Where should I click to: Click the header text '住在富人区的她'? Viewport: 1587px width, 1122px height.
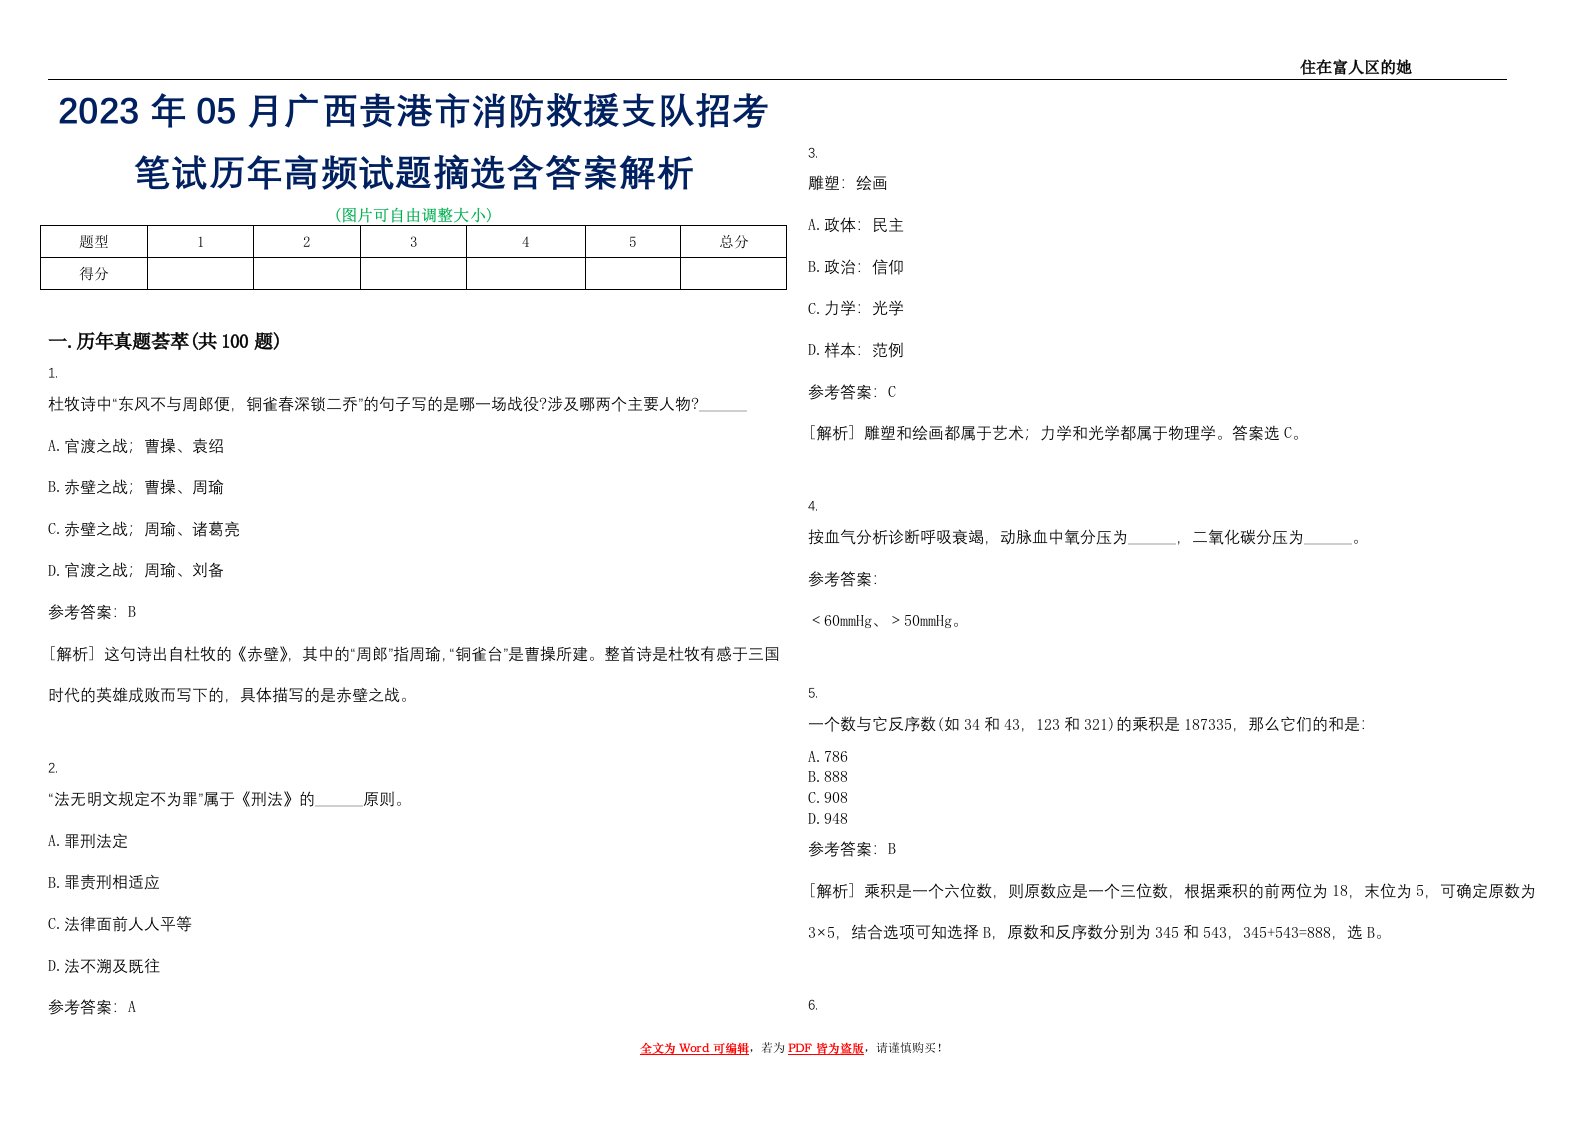click(1355, 67)
